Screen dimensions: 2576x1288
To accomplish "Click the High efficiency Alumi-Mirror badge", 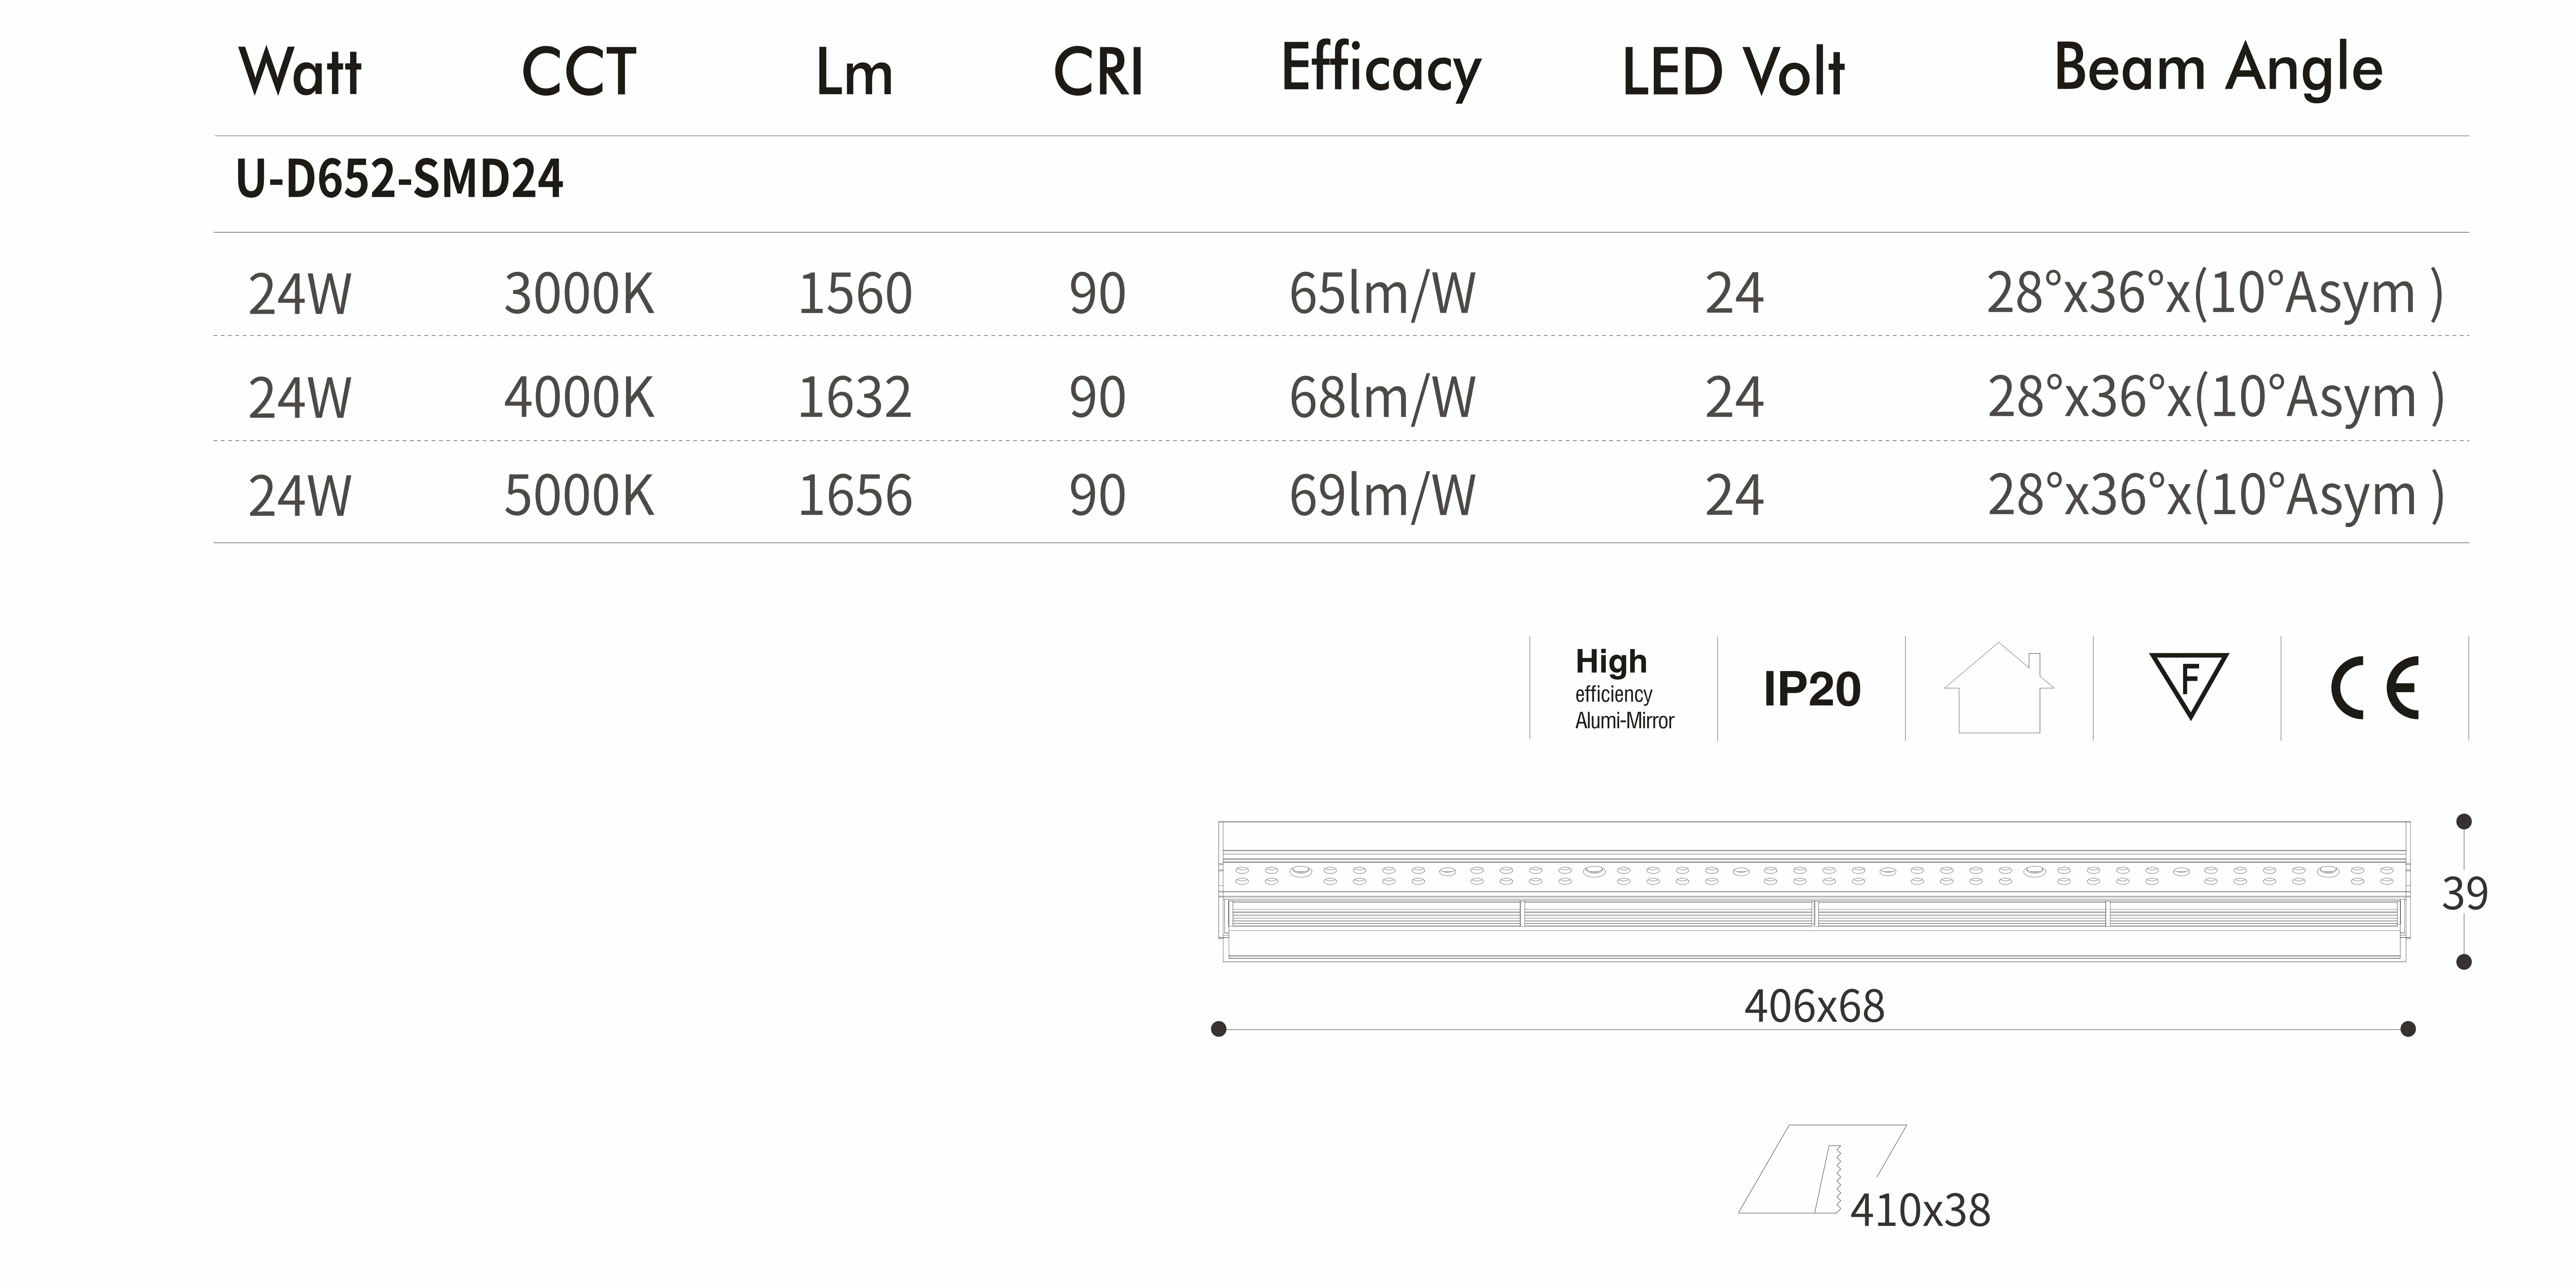I will [x=1624, y=689].
